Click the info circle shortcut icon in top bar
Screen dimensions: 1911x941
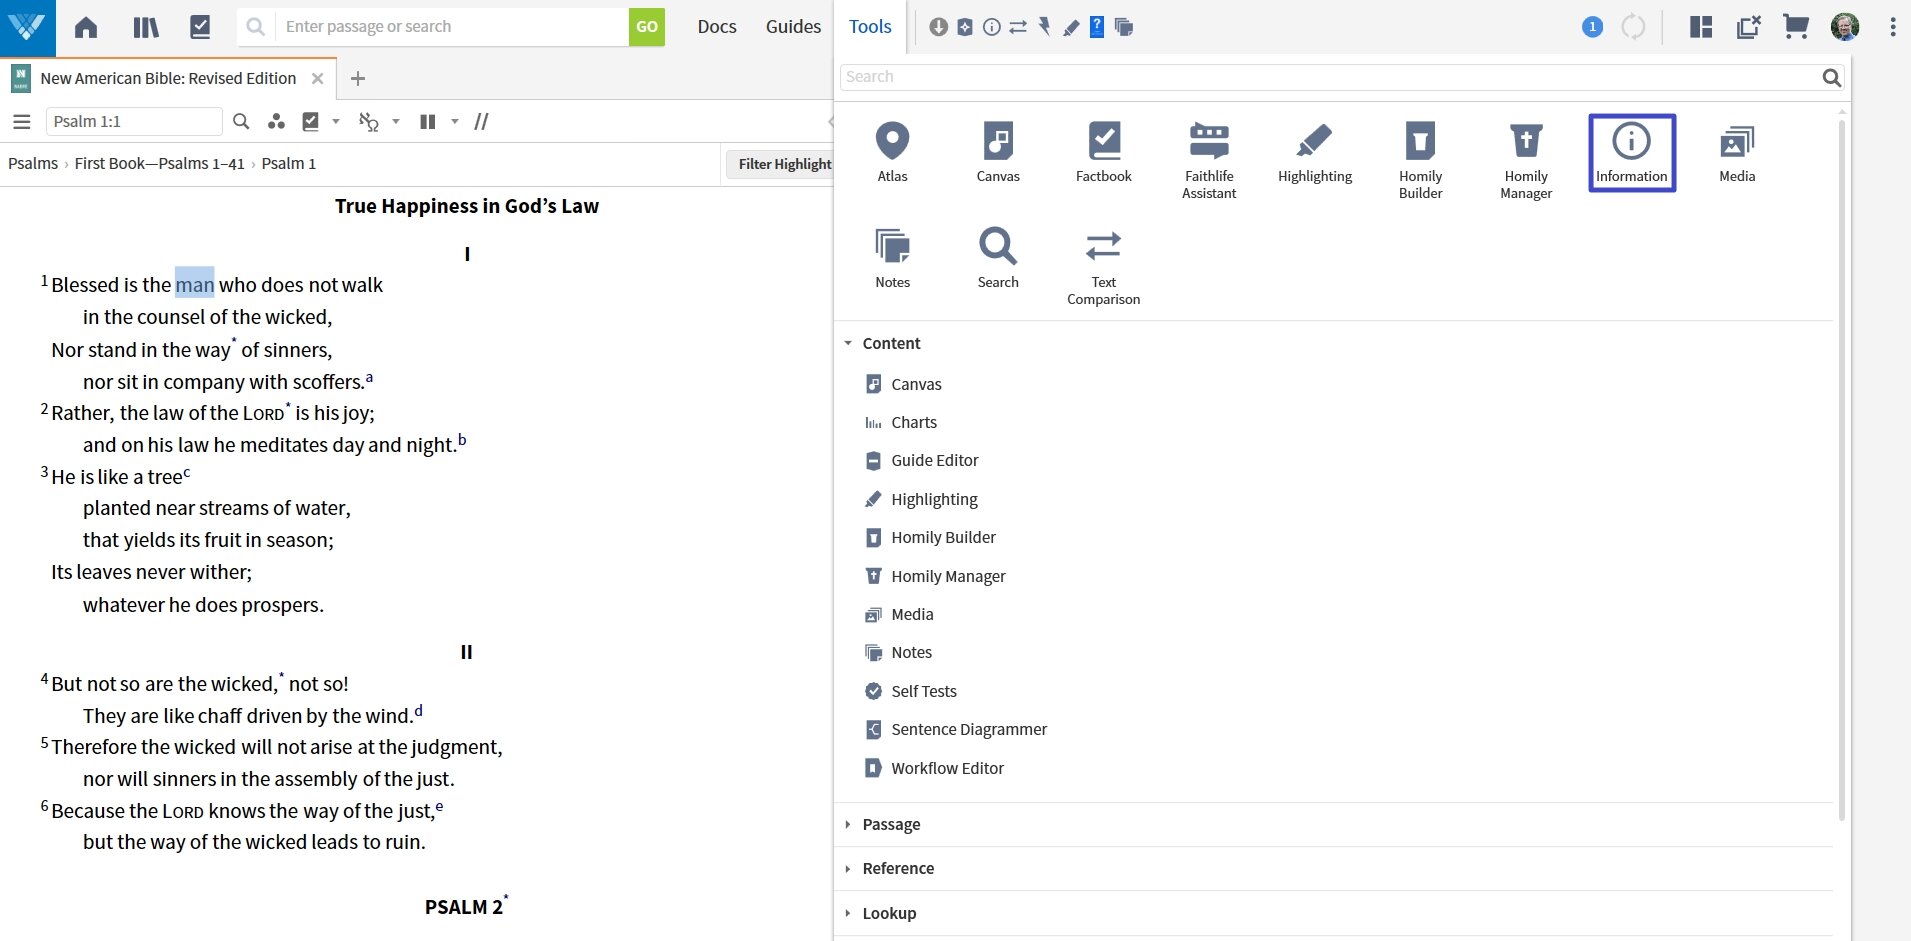[x=992, y=27]
